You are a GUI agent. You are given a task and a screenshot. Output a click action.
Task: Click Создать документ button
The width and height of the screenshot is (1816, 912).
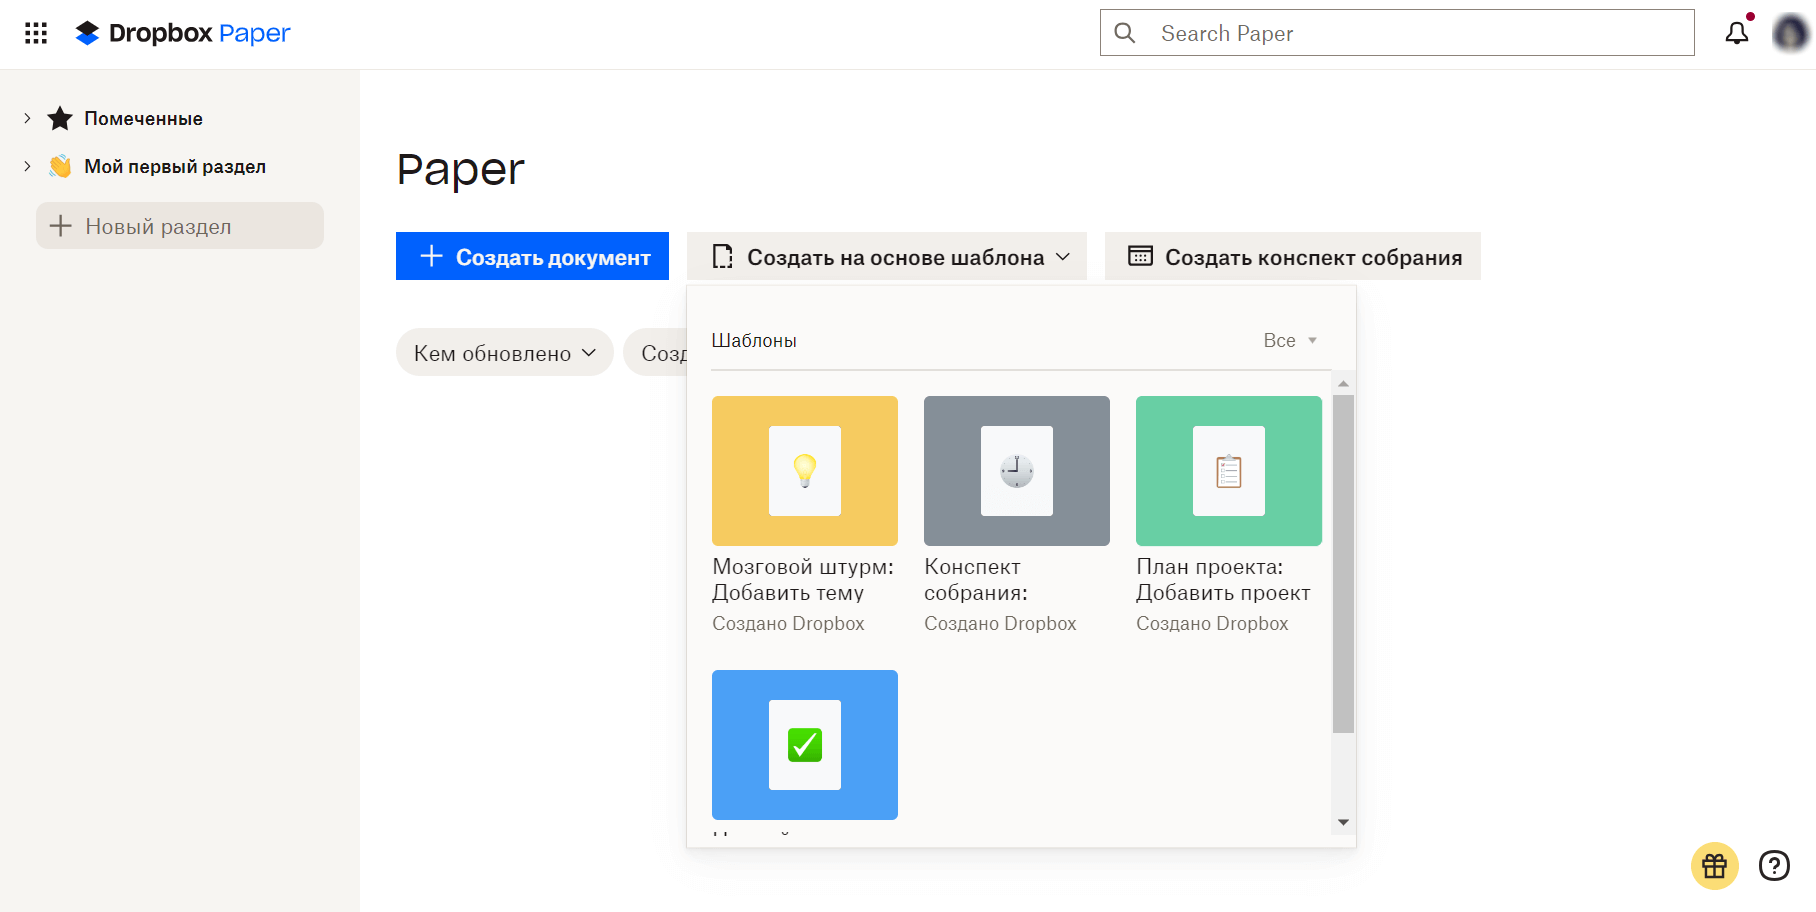click(x=532, y=256)
